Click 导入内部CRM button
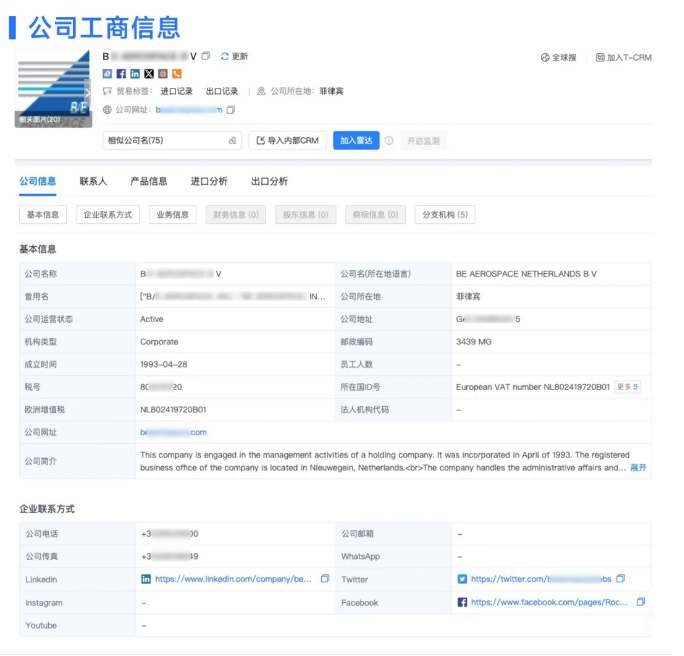 click(287, 141)
